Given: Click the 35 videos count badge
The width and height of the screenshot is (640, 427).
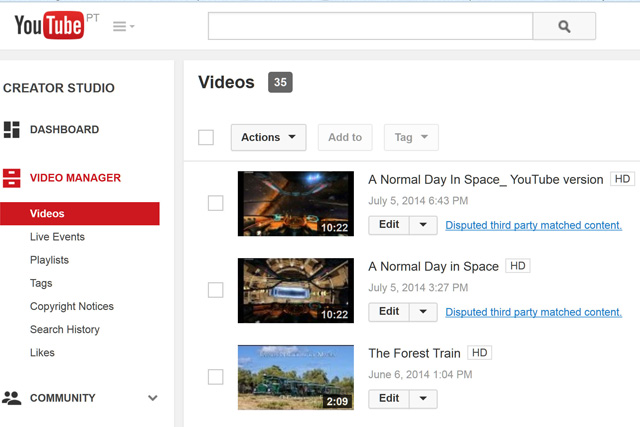Looking at the screenshot, I should (280, 82).
